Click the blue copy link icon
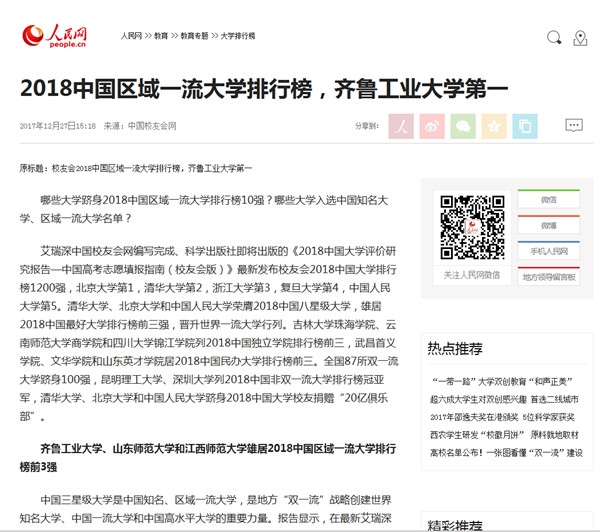The height and width of the screenshot is (532, 600). 524,126
